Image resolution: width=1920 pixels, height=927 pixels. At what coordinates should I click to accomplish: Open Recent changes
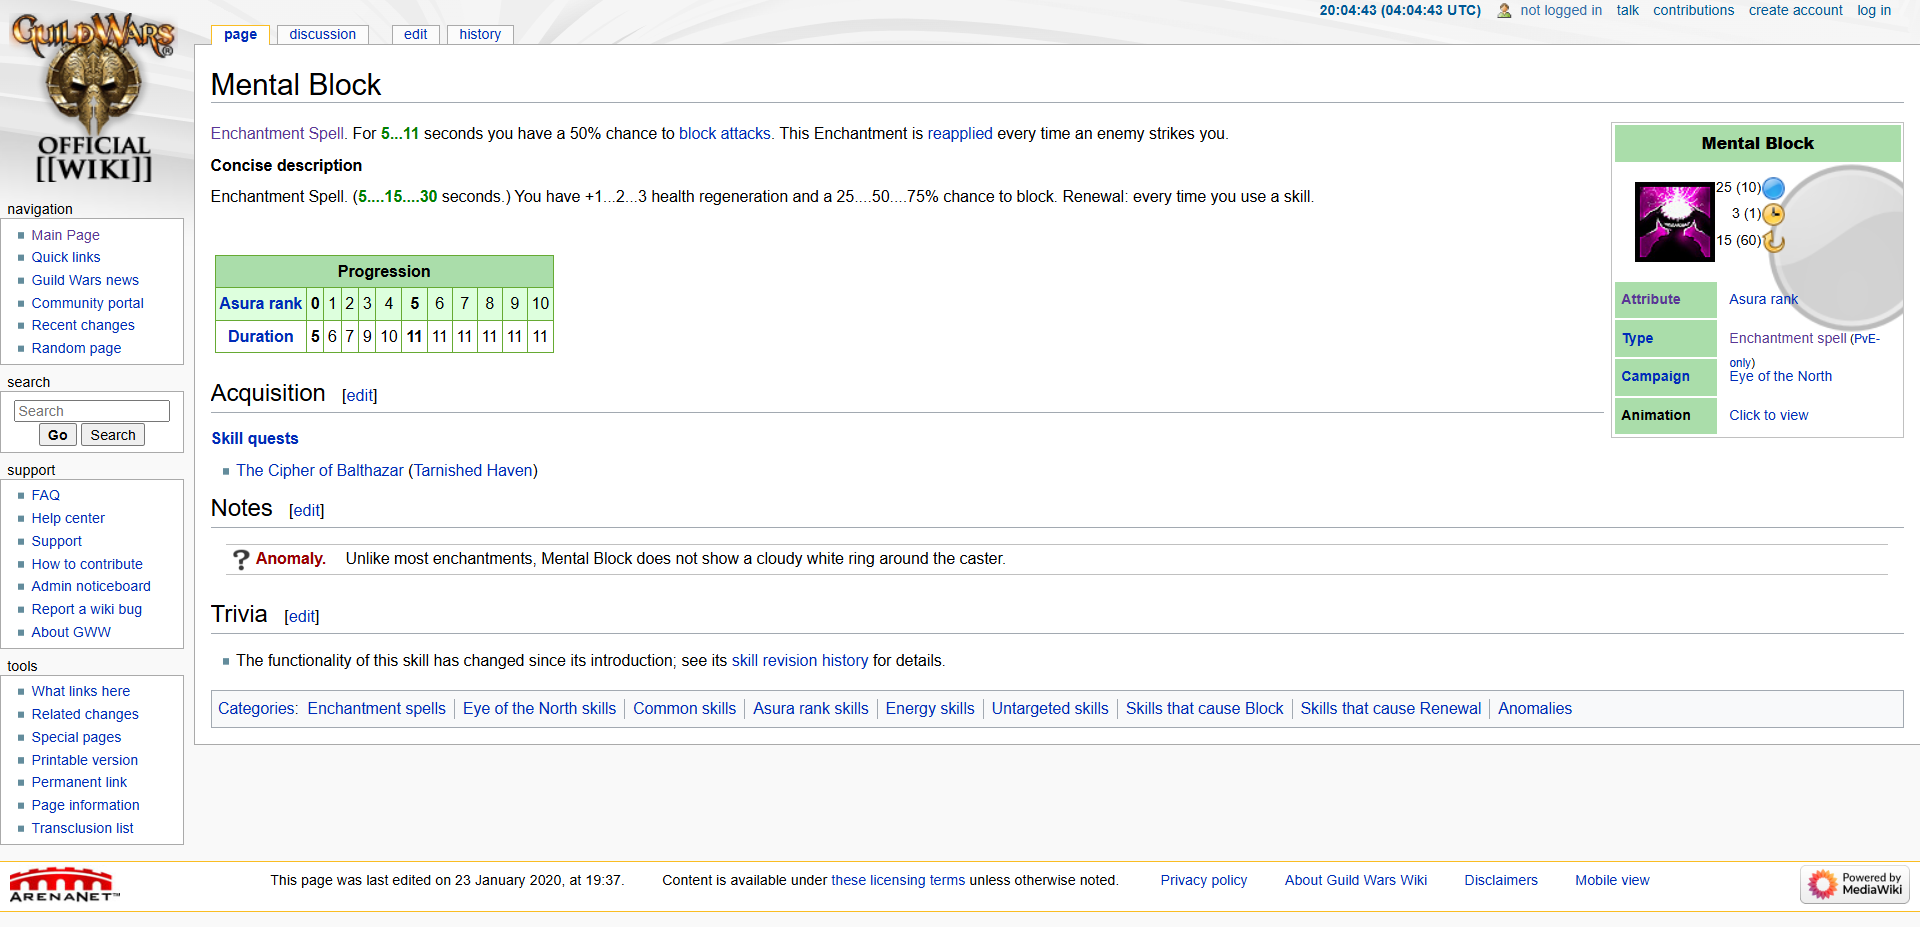(83, 325)
